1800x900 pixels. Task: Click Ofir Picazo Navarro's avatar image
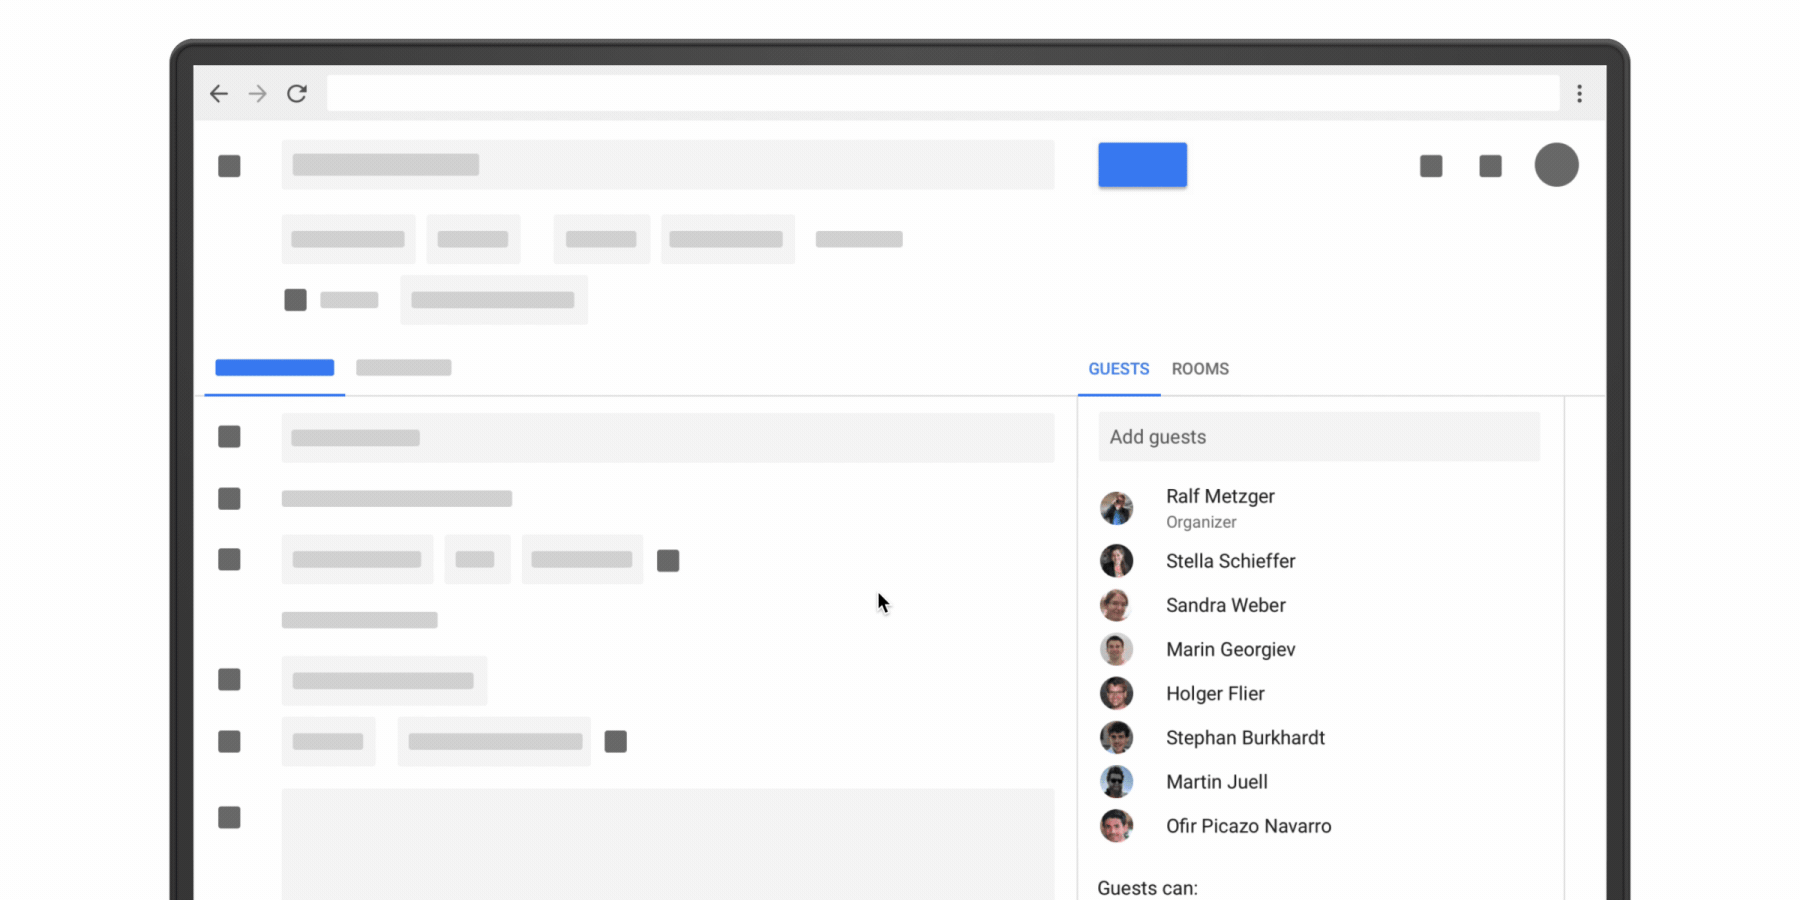point(1117,826)
